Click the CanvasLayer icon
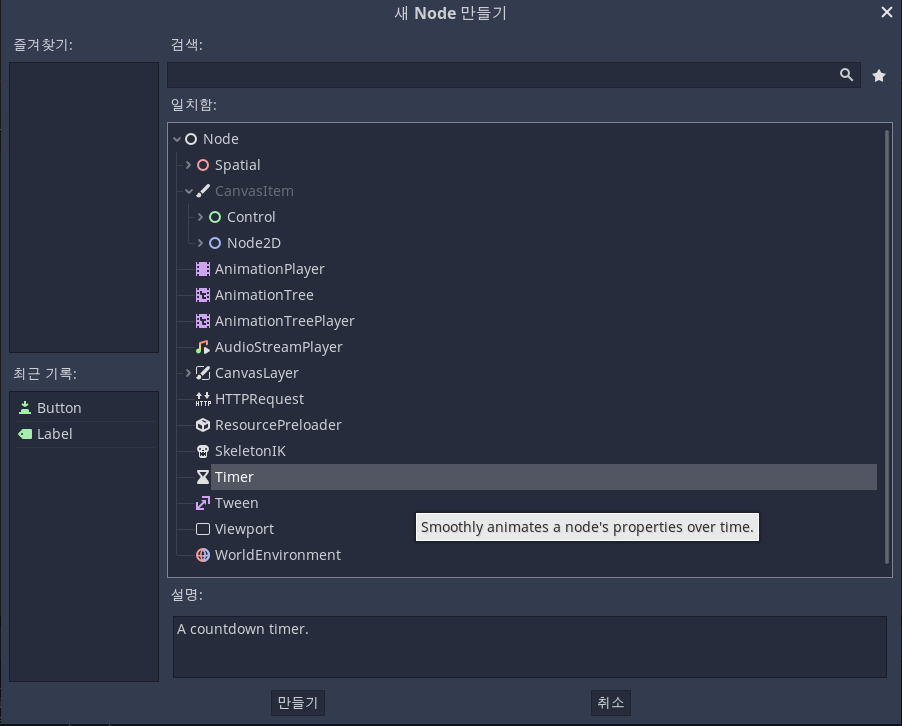902x726 pixels. pyautogui.click(x=203, y=373)
